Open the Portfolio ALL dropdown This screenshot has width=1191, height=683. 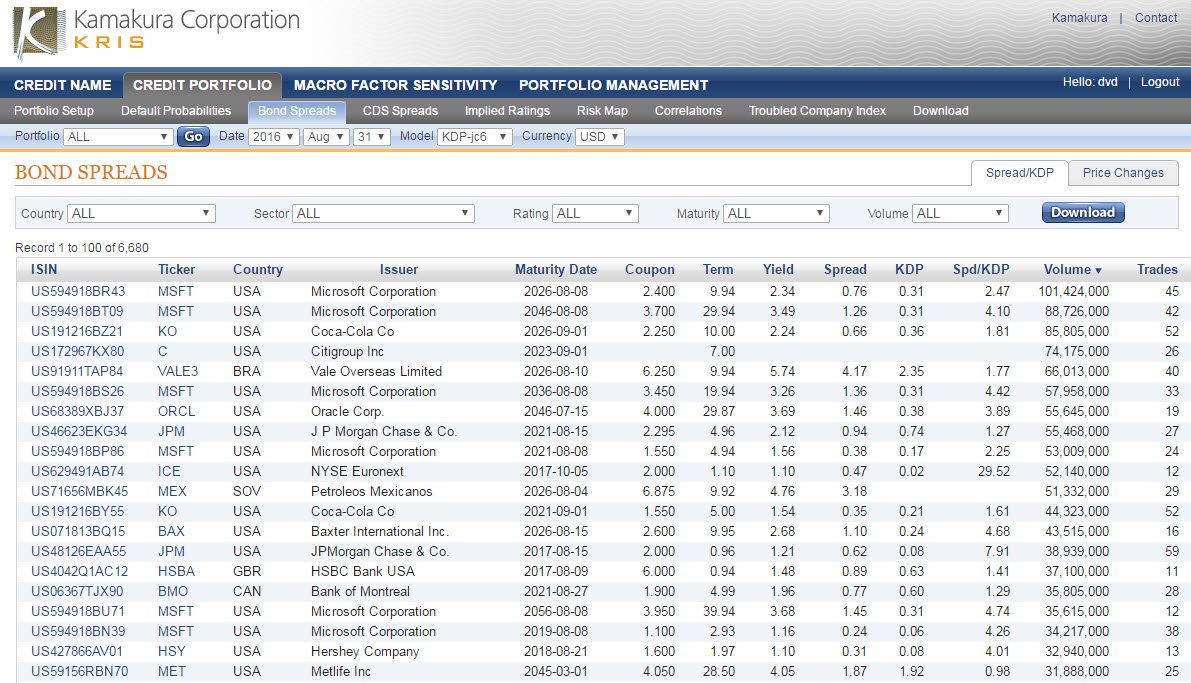pyautogui.click(x=118, y=137)
